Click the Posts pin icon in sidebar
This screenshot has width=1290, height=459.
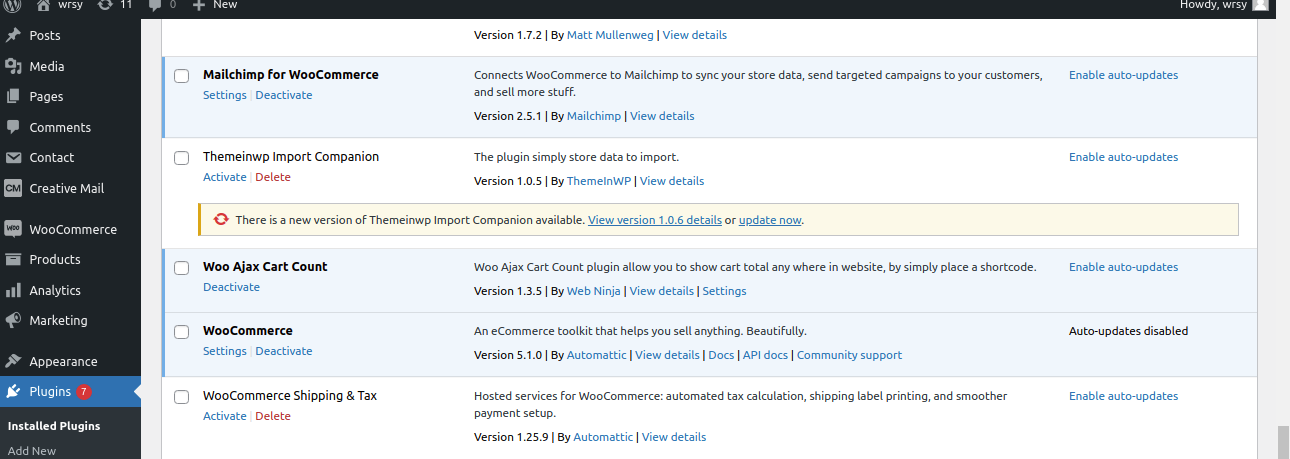pos(13,35)
